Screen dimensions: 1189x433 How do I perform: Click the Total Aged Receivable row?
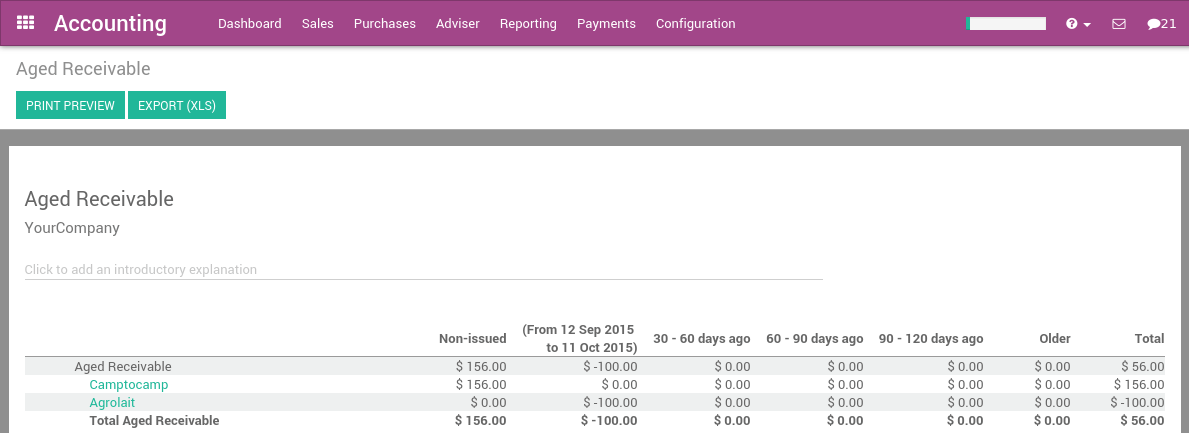(x=154, y=421)
